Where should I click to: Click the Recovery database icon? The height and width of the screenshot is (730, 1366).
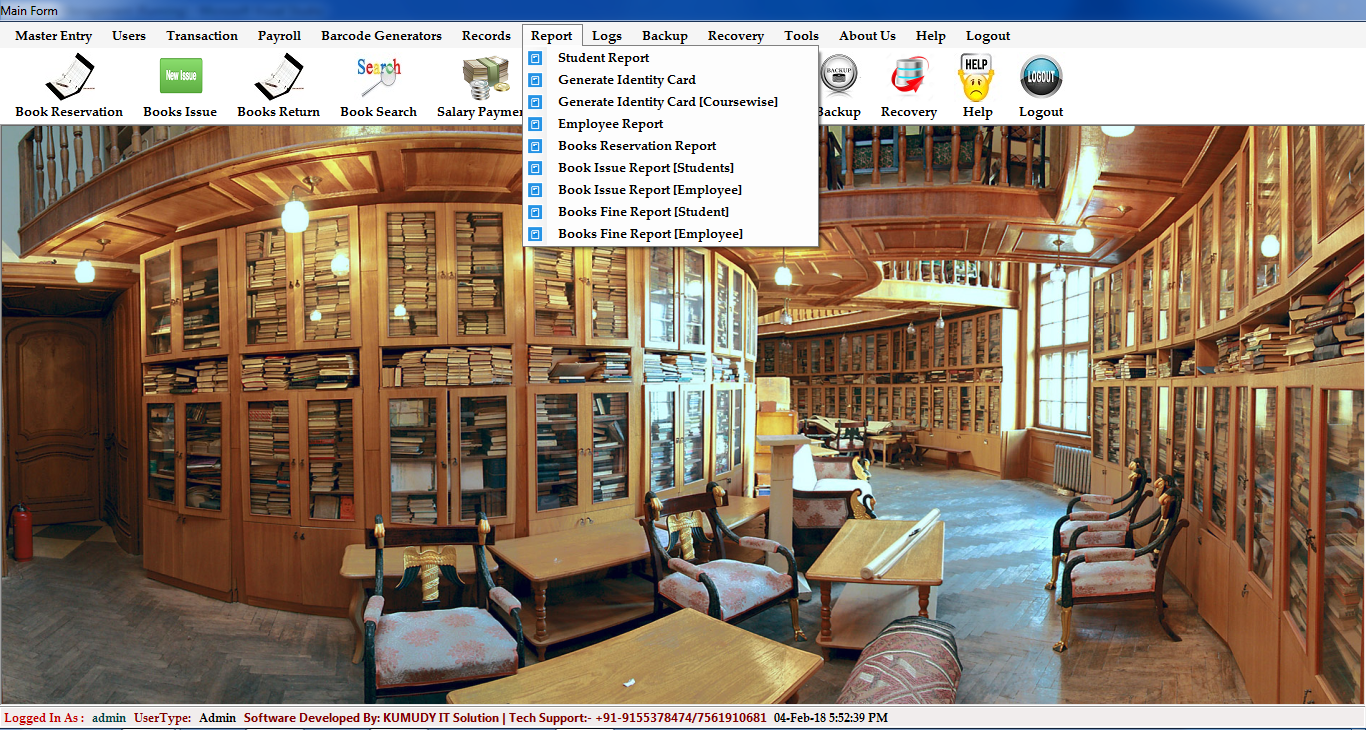pos(908,77)
